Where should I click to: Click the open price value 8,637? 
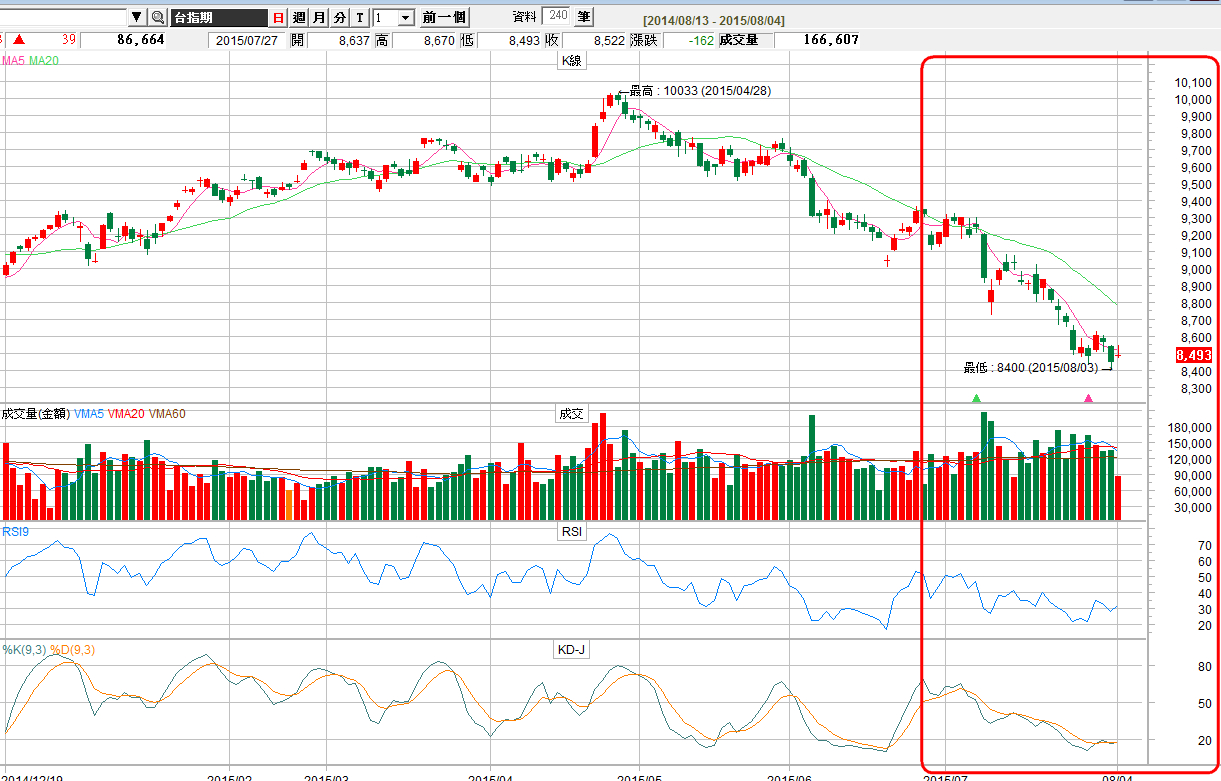pos(354,40)
